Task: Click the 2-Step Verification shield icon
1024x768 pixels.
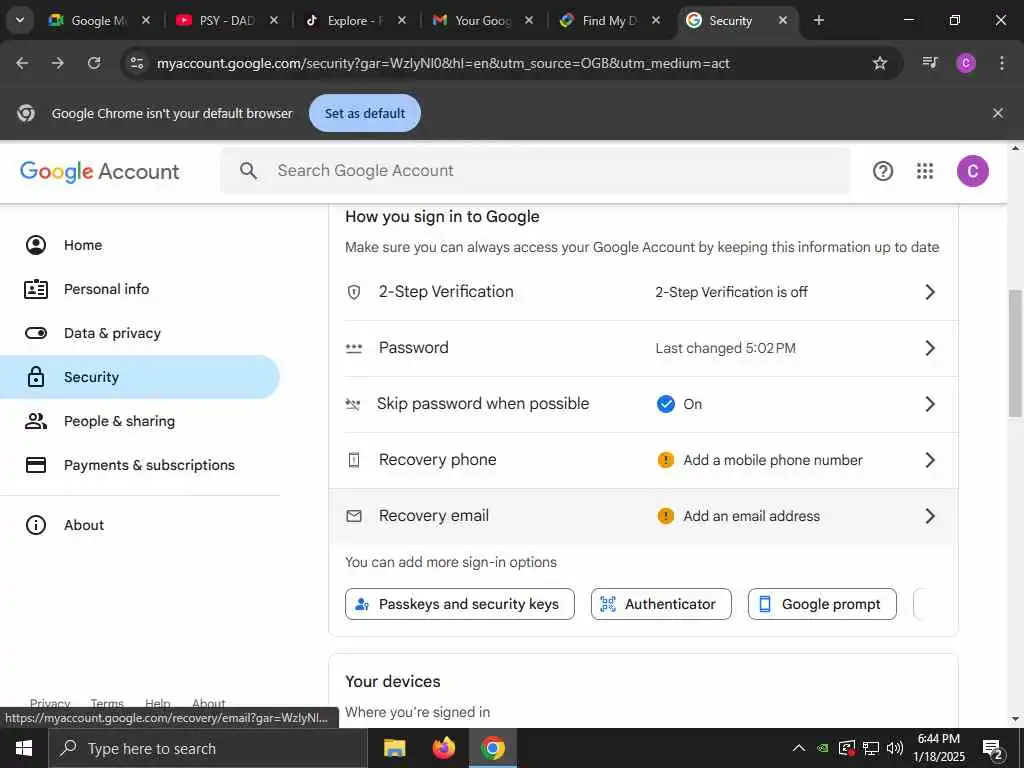Action: tap(354, 292)
